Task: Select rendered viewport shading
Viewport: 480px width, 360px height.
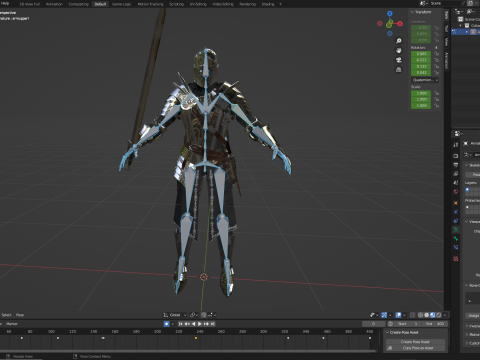Action: (438, 315)
